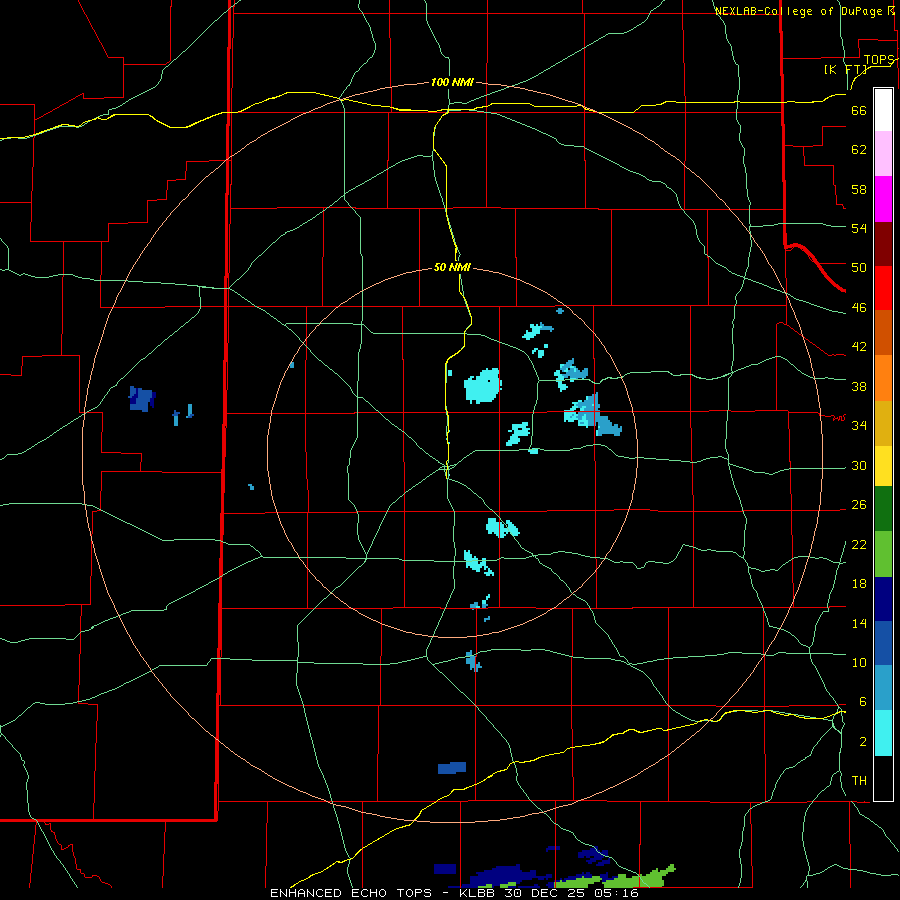
Task: Click the 46 legend value
Action: pyautogui.click(x=859, y=308)
